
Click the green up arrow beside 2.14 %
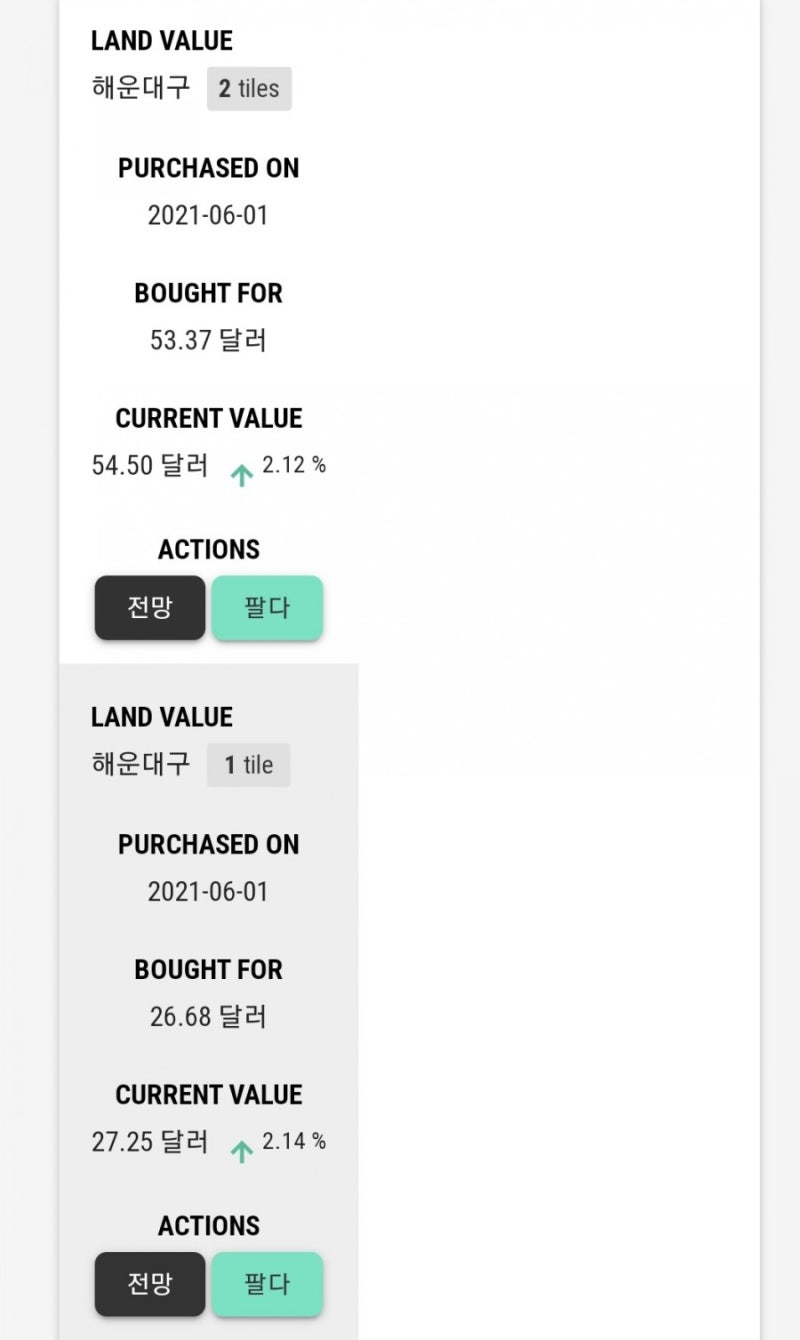tap(241, 1151)
